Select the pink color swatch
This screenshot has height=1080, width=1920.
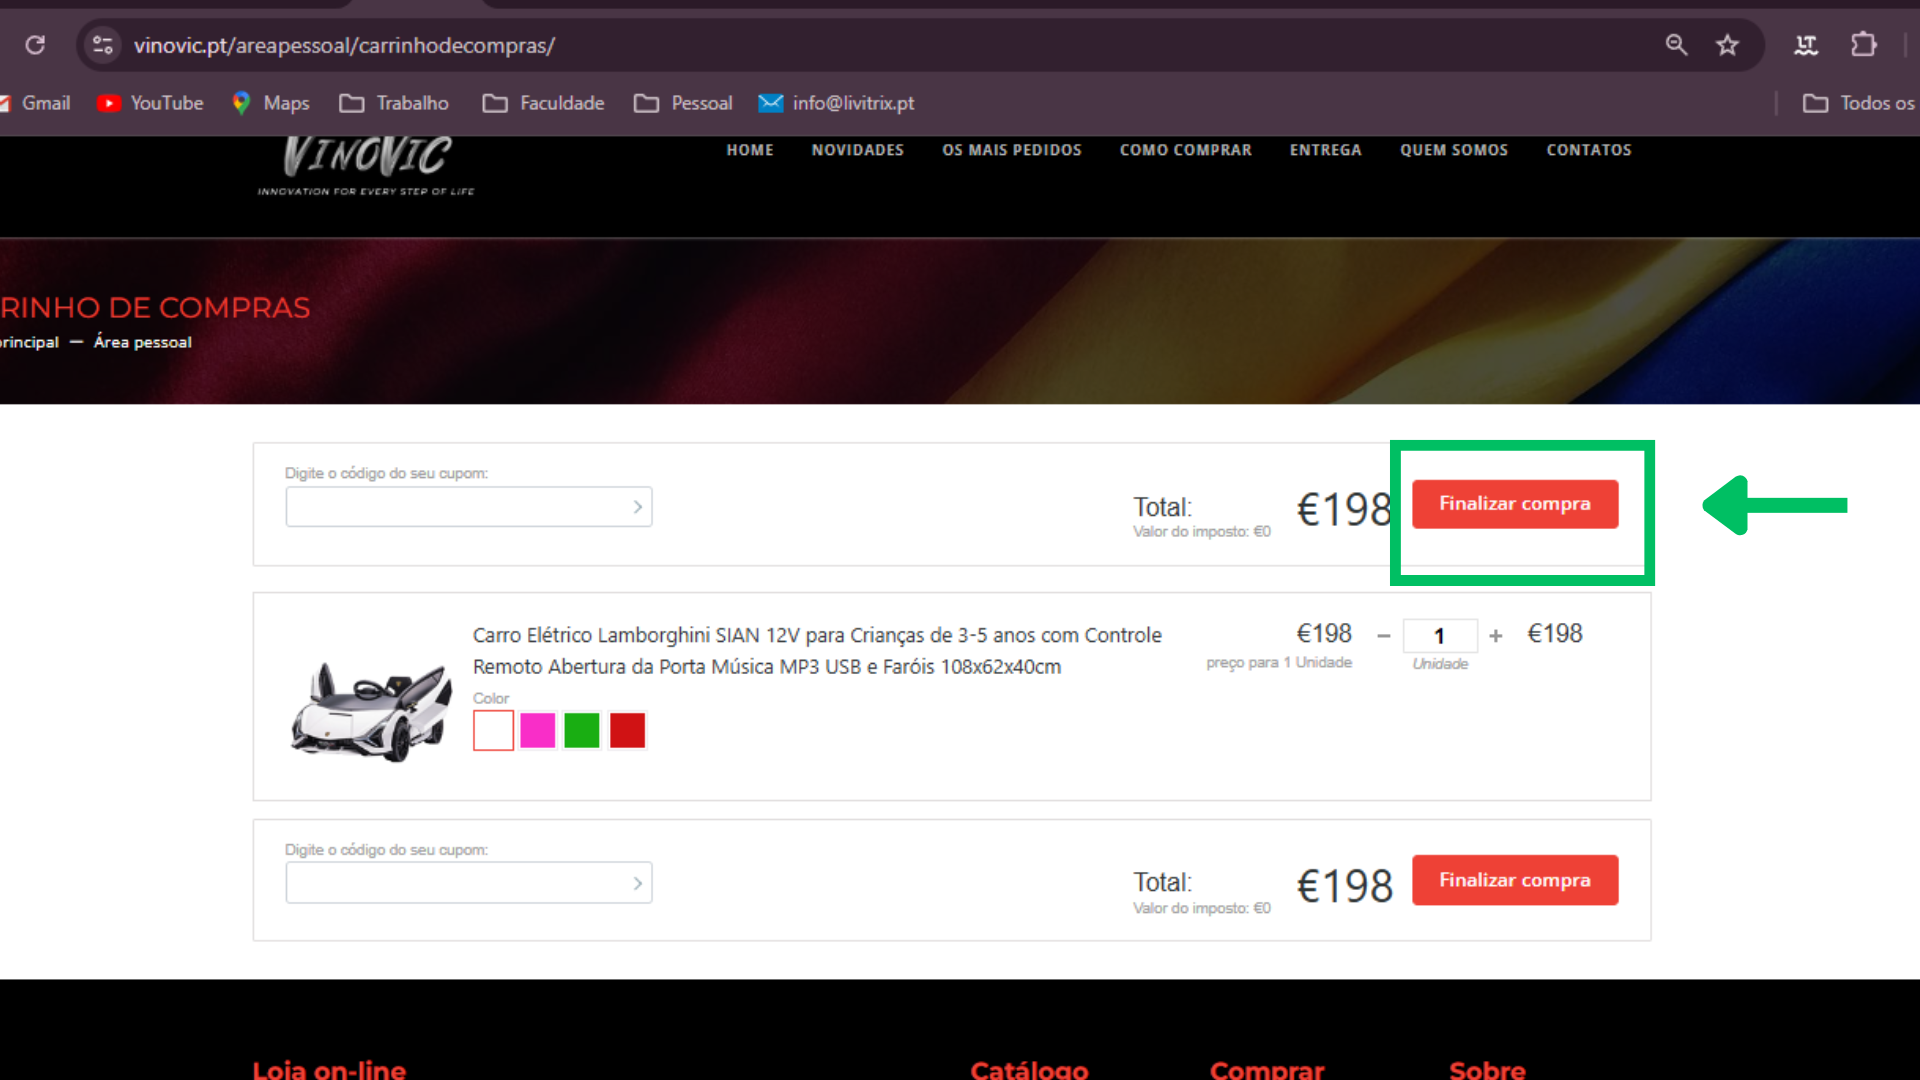click(x=538, y=731)
